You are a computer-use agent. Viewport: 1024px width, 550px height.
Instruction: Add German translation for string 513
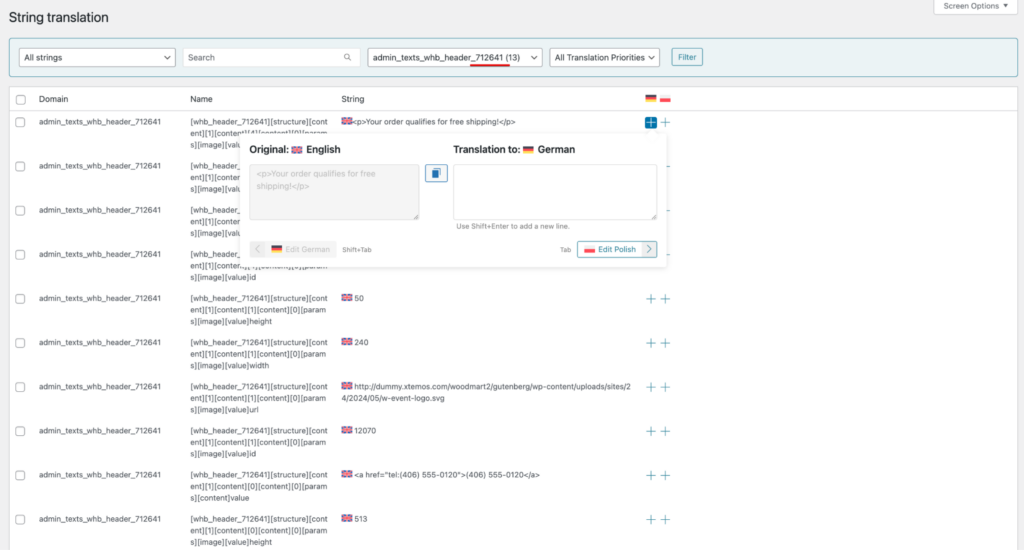(x=650, y=519)
